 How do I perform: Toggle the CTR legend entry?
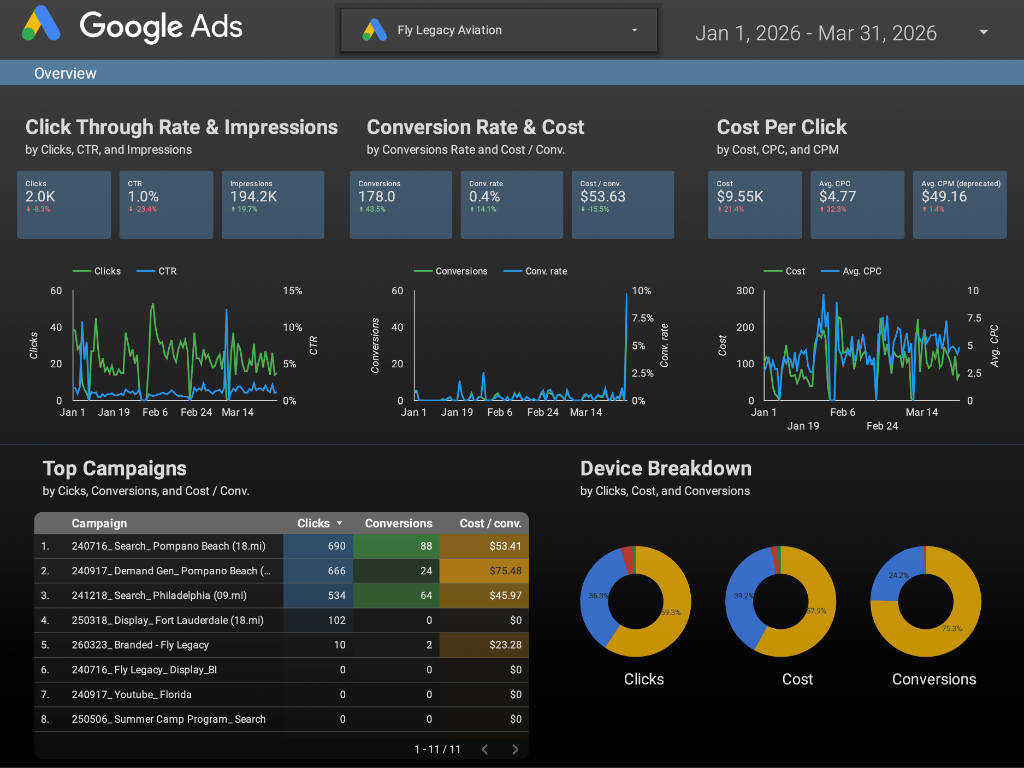click(157, 271)
